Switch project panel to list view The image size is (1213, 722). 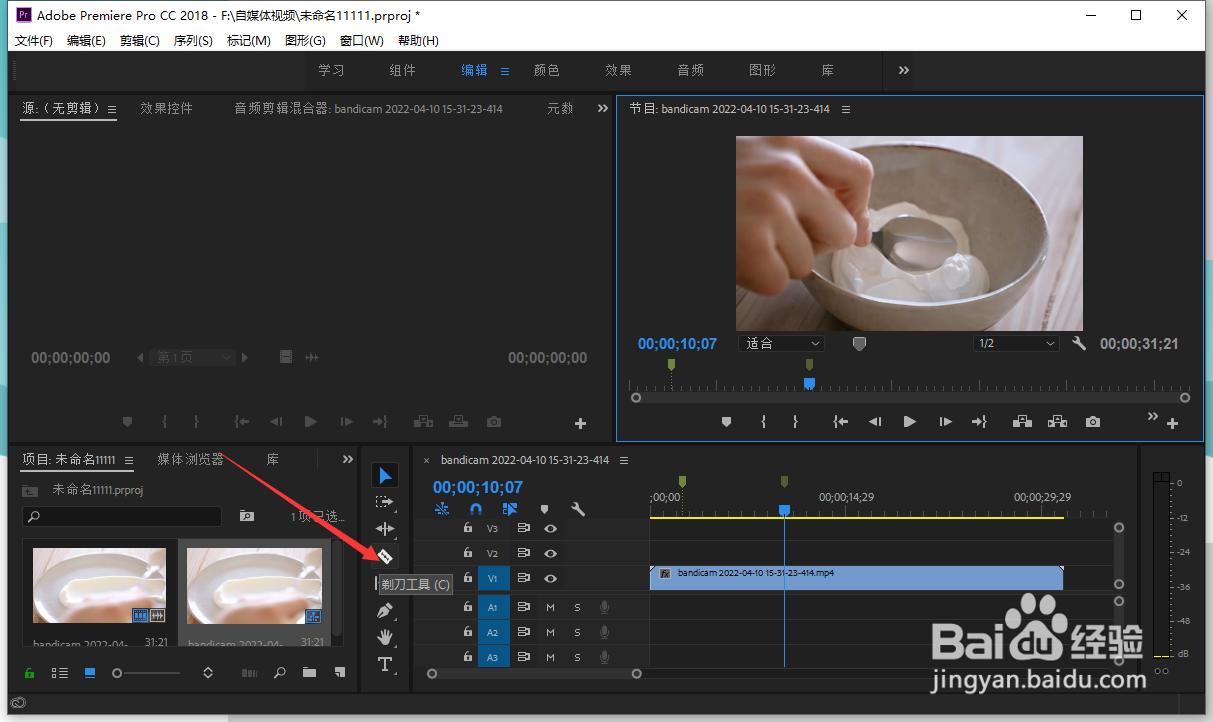pyautogui.click(x=60, y=673)
